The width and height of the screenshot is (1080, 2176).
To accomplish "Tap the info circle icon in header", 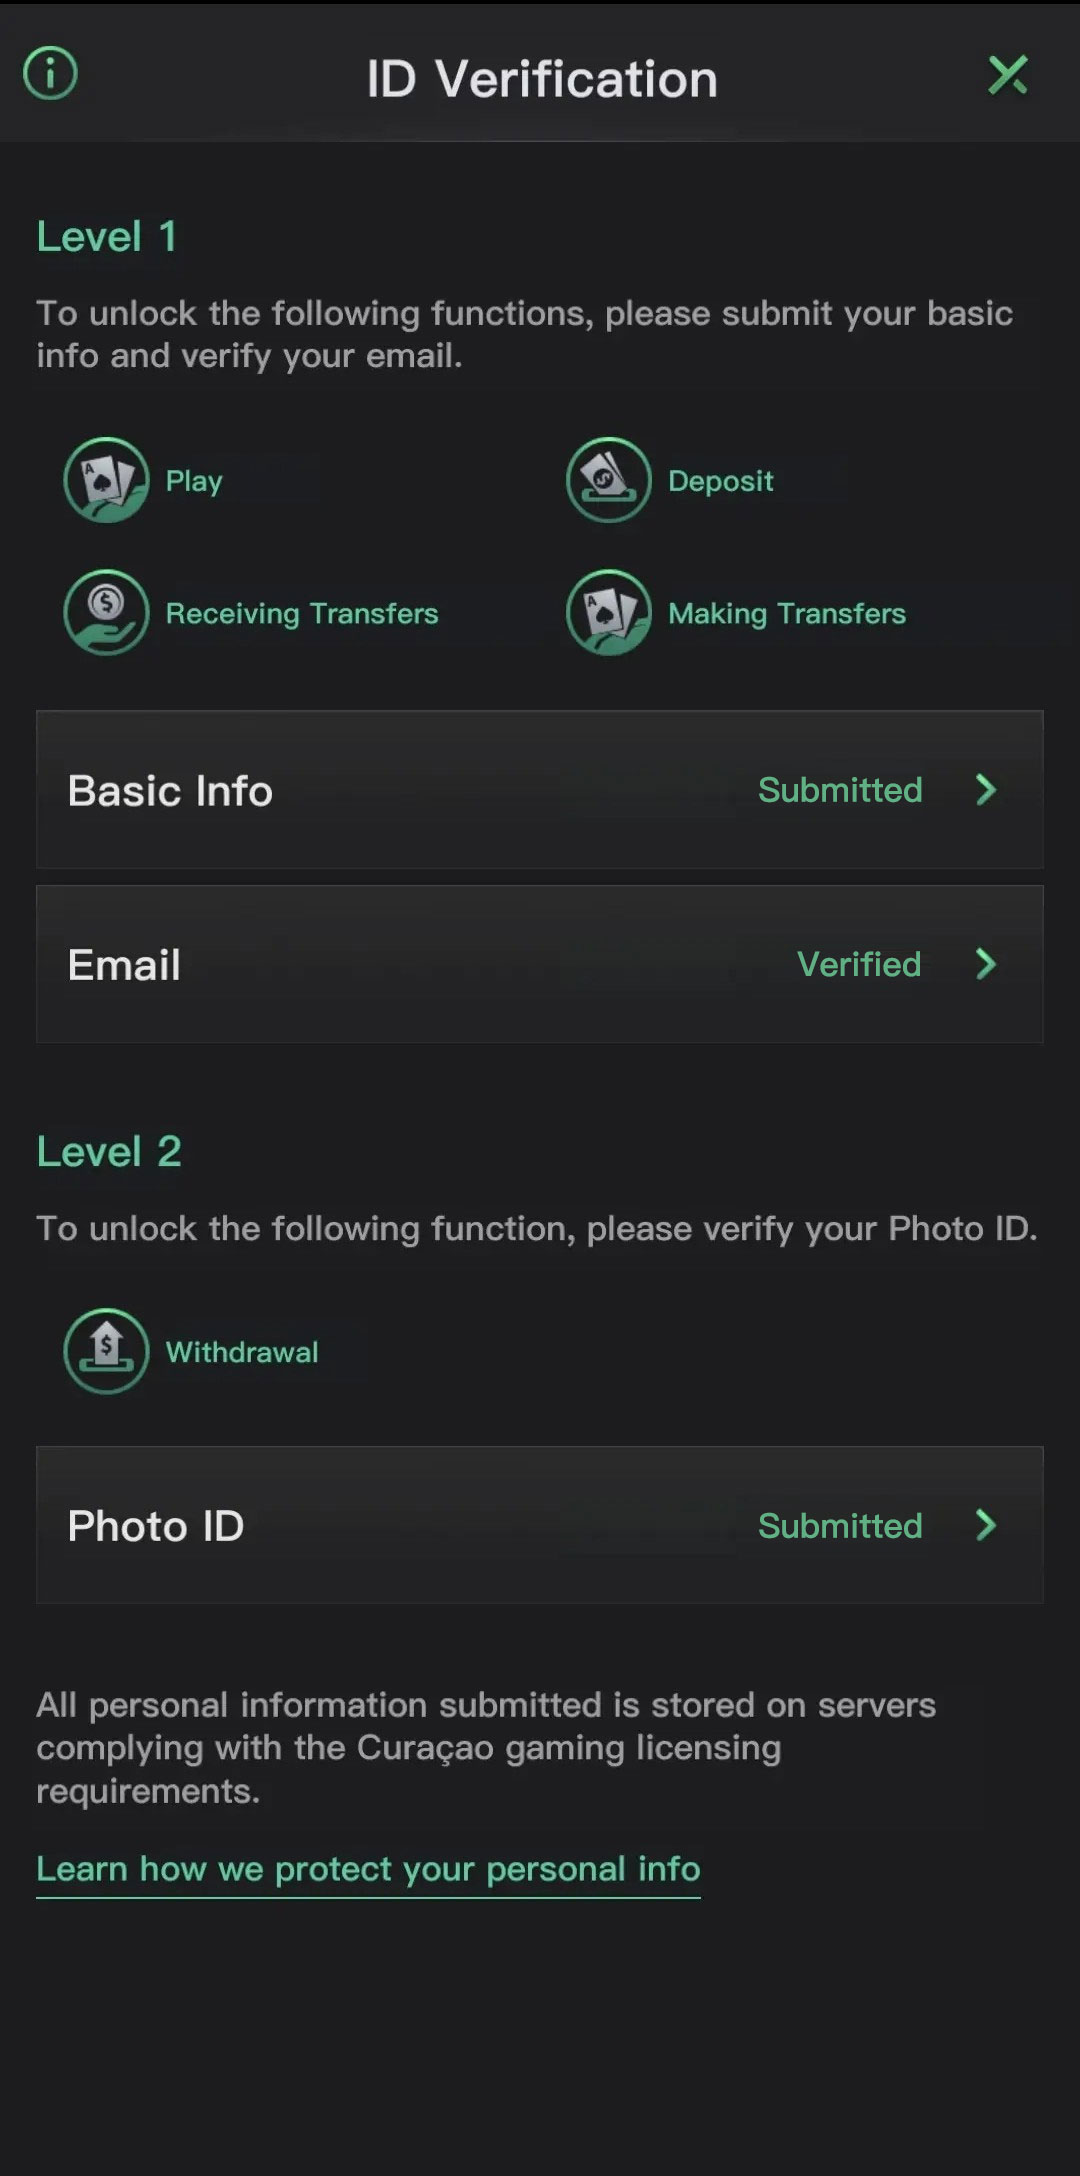I will pyautogui.click(x=50, y=74).
